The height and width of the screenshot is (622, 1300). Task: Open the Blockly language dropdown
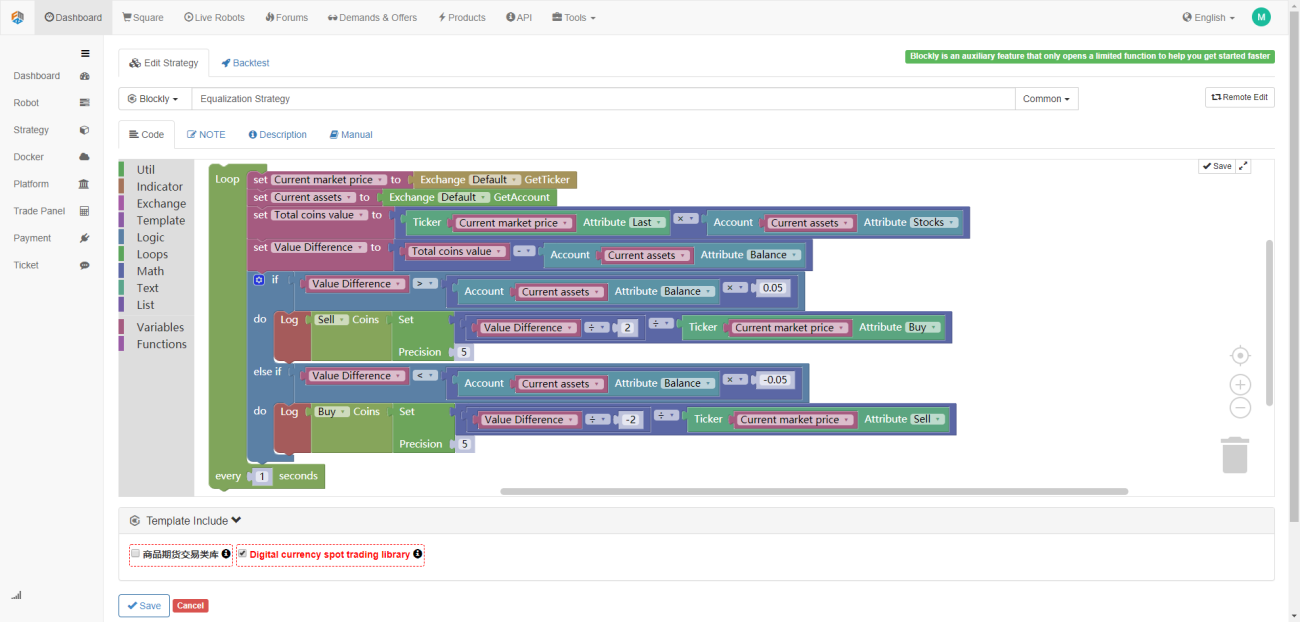click(x=155, y=99)
